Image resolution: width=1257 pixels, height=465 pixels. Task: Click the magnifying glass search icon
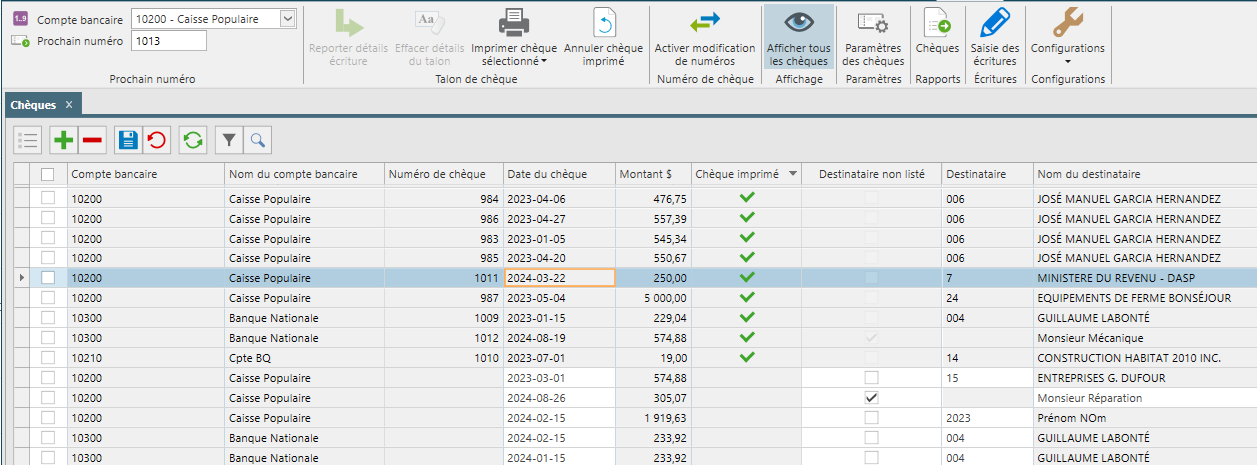point(257,140)
